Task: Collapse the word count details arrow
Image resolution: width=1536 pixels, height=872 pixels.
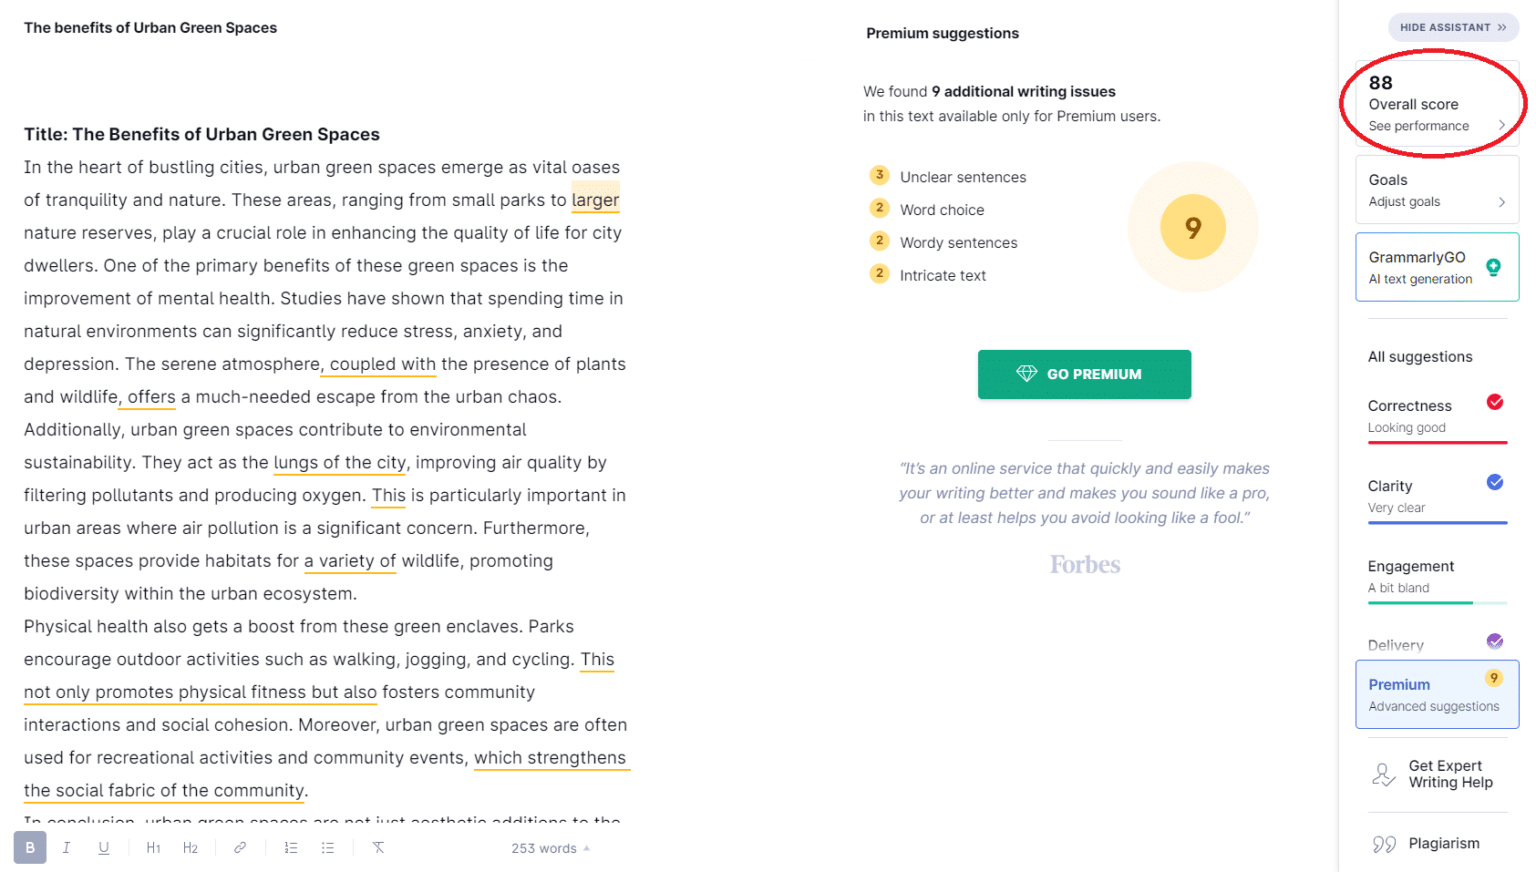Action: 584,847
